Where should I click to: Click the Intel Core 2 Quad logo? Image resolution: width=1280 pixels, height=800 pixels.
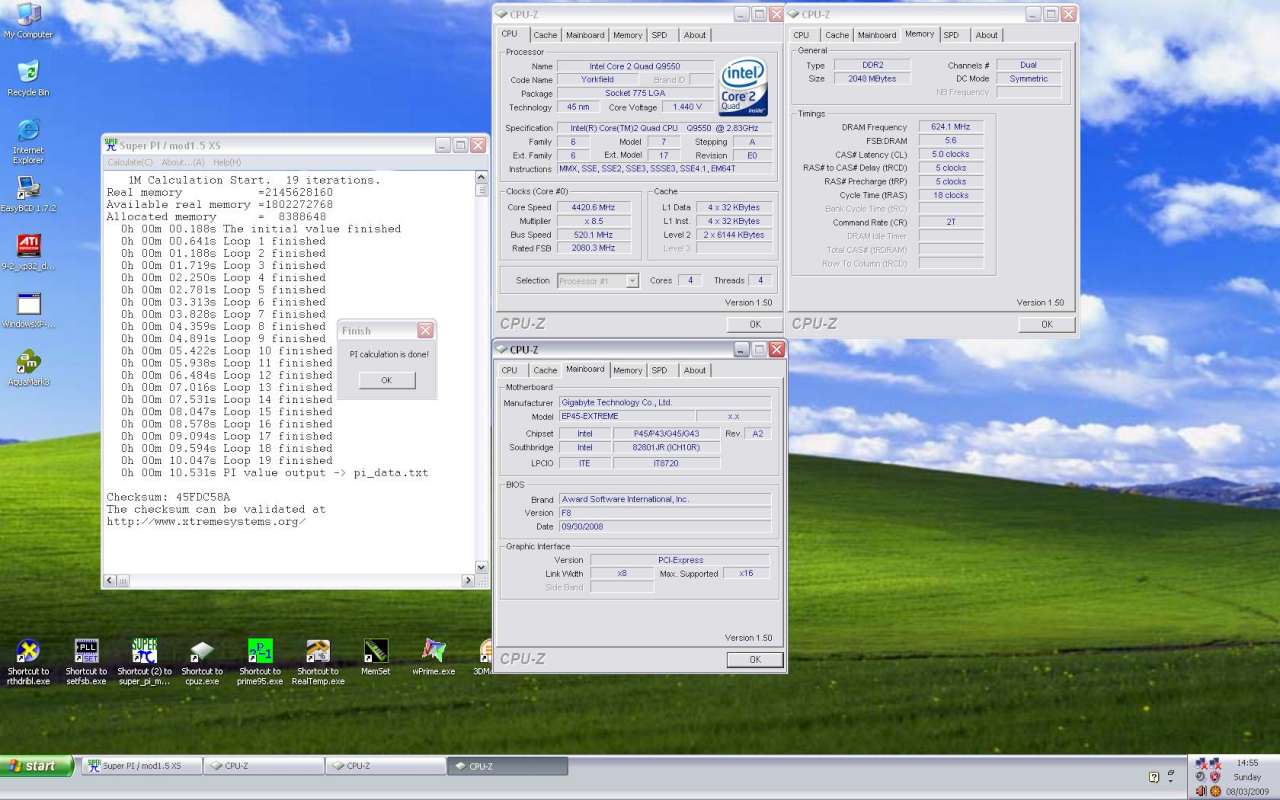743,87
